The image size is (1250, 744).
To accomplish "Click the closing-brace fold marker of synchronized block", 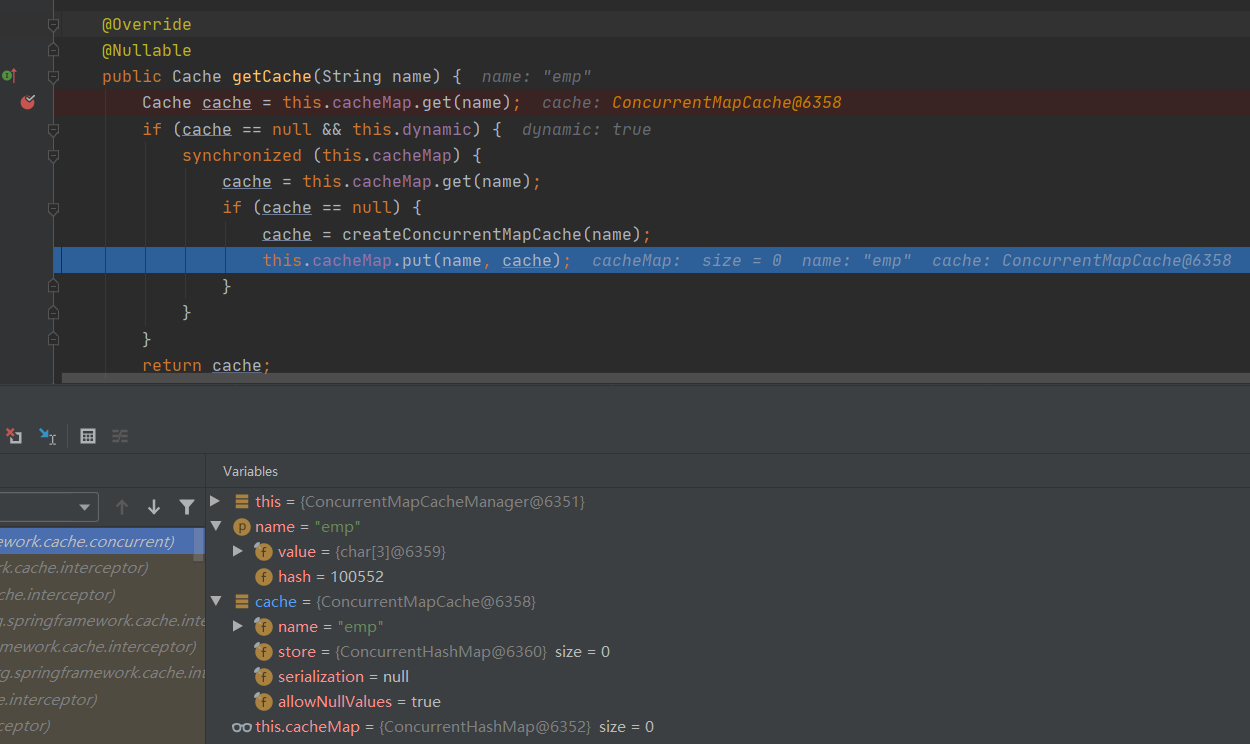I will point(53,312).
